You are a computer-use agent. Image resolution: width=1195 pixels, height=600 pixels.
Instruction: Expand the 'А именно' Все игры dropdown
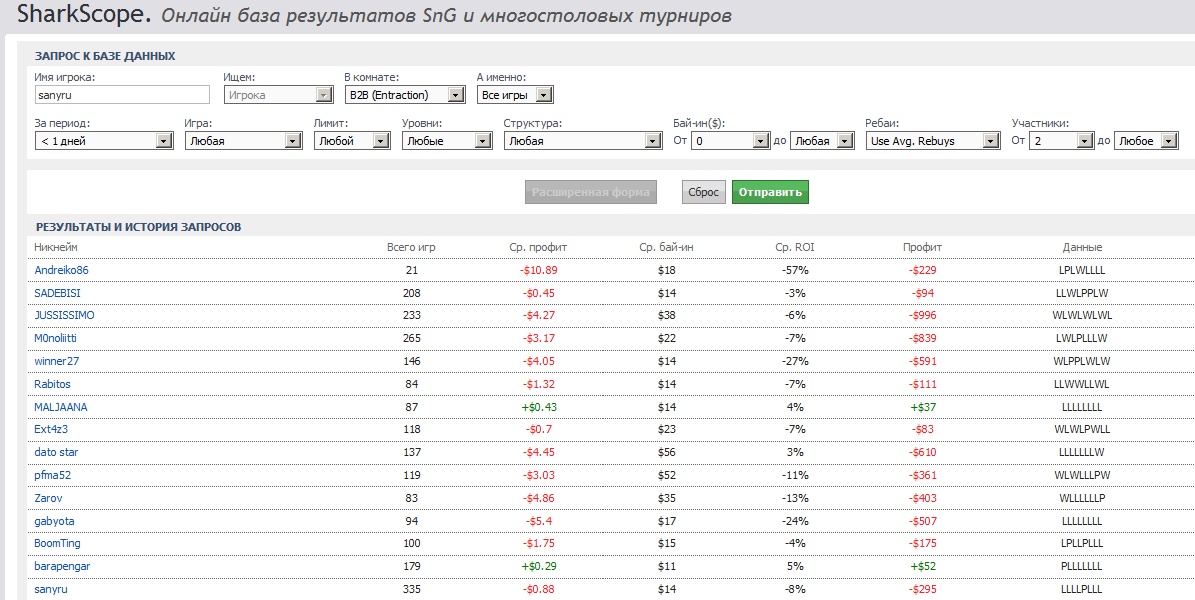pos(515,95)
